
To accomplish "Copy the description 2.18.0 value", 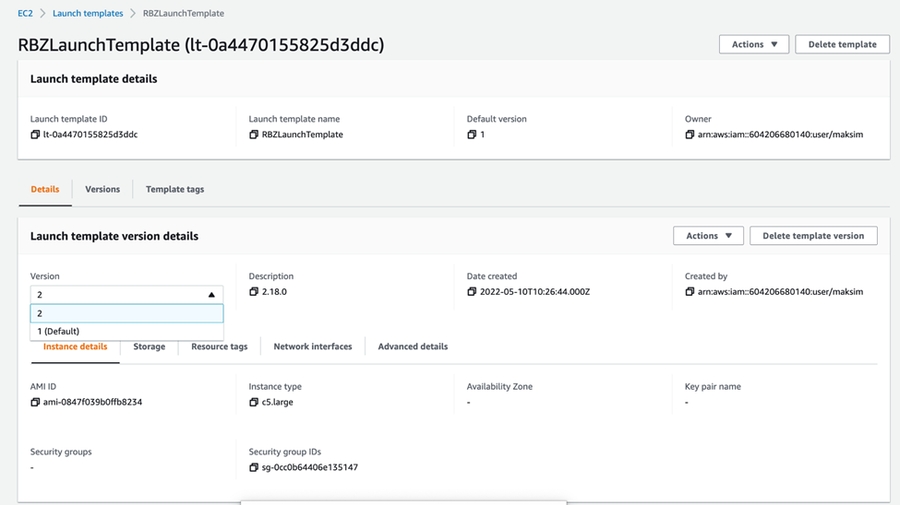I will (254, 292).
